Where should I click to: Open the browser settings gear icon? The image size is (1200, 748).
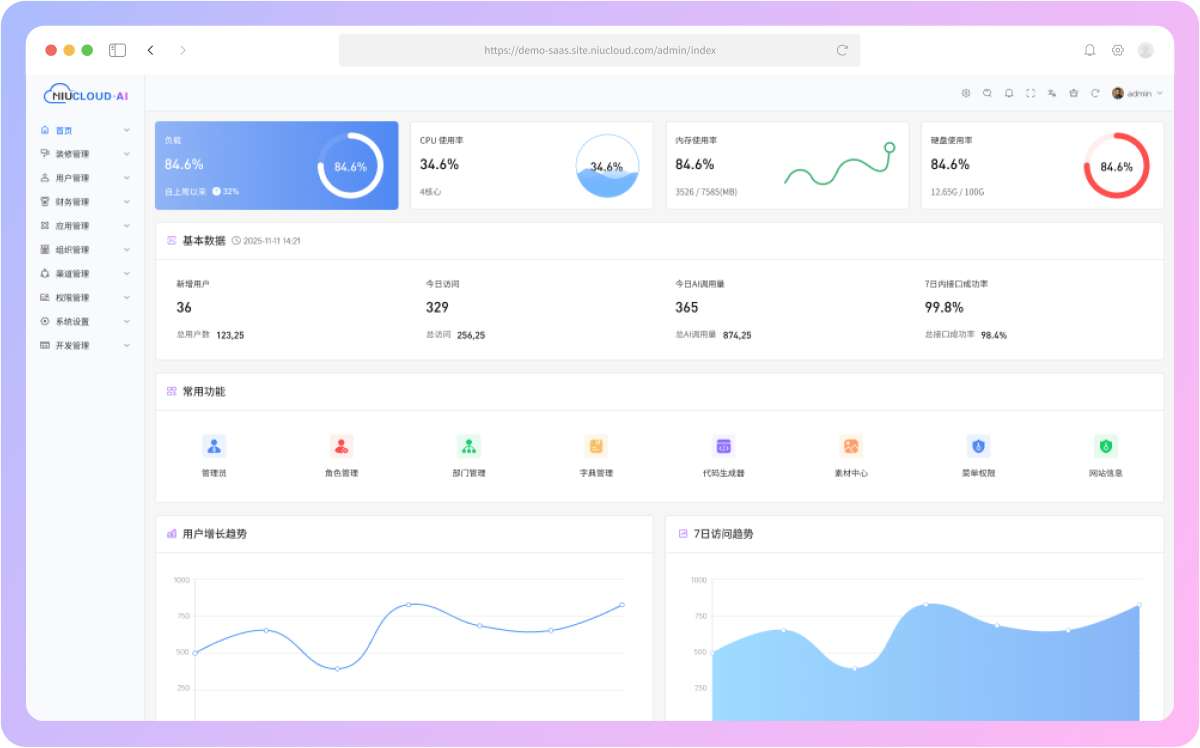[1118, 50]
